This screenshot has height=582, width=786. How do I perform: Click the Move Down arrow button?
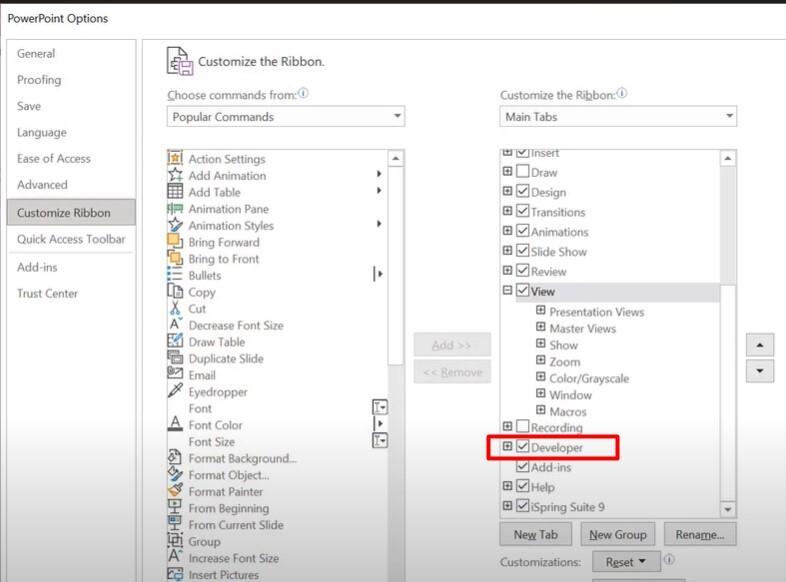click(760, 371)
